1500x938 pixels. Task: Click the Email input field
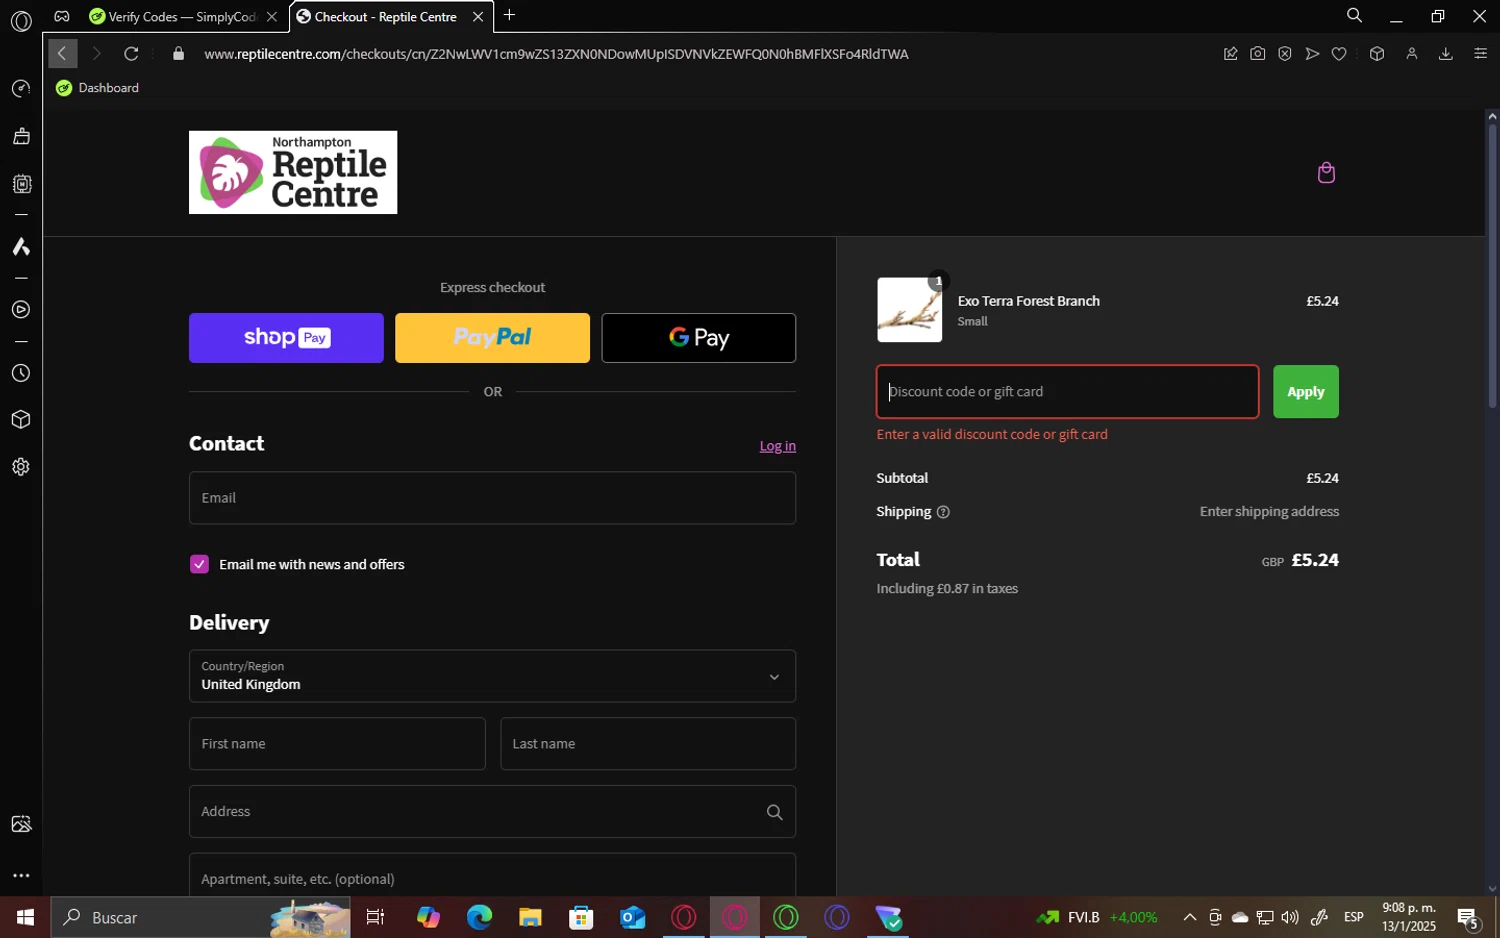[492, 498]
